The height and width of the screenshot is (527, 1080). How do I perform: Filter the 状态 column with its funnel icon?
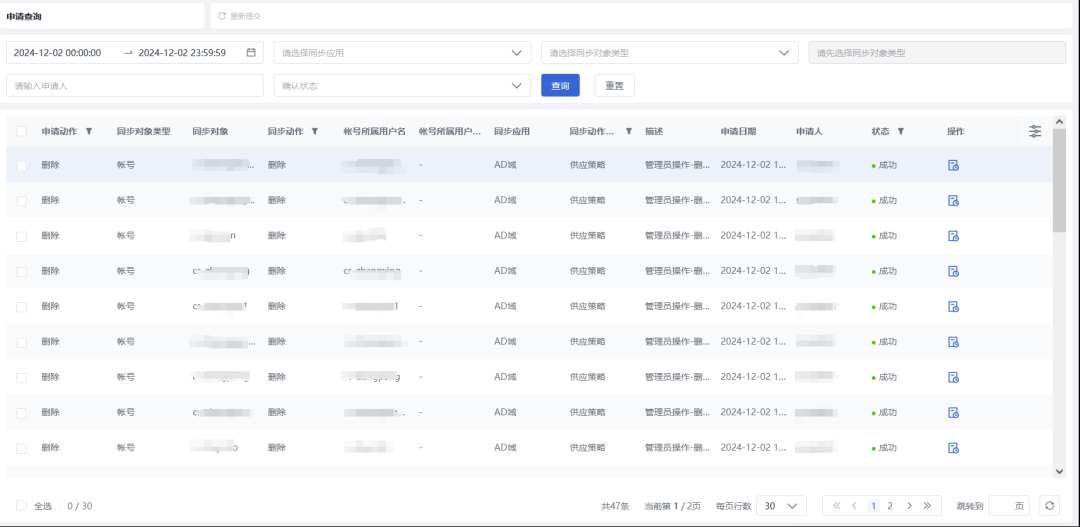click(x=900, y=131)
